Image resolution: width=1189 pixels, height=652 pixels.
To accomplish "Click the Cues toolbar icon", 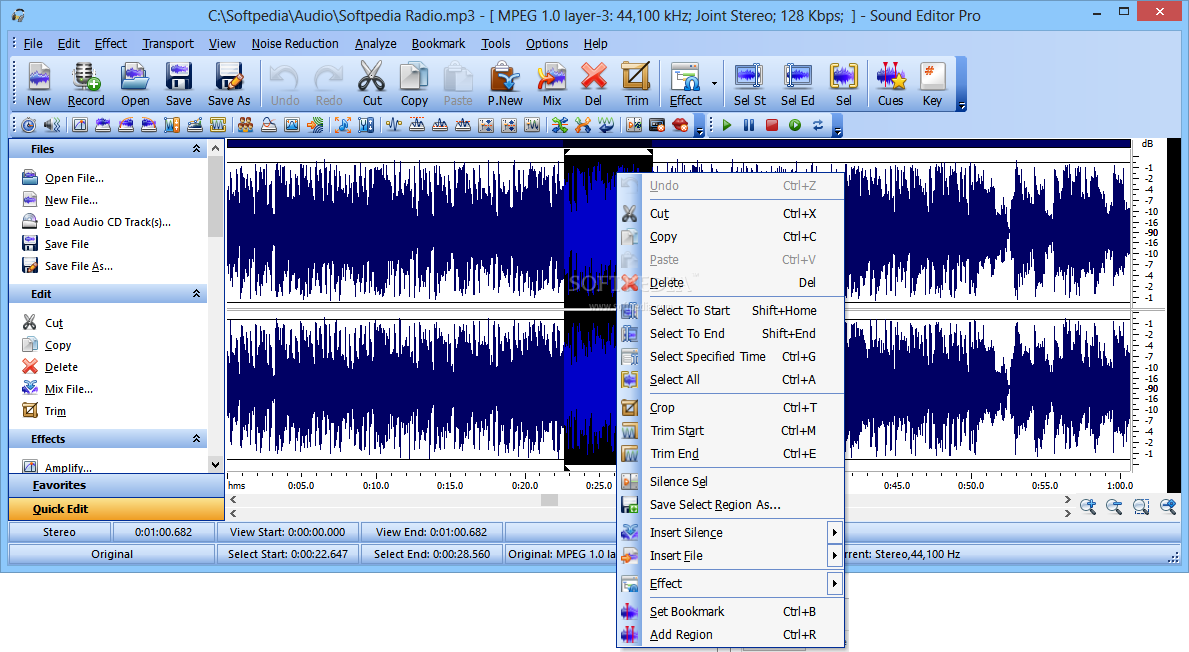I will tap(890, 84).
